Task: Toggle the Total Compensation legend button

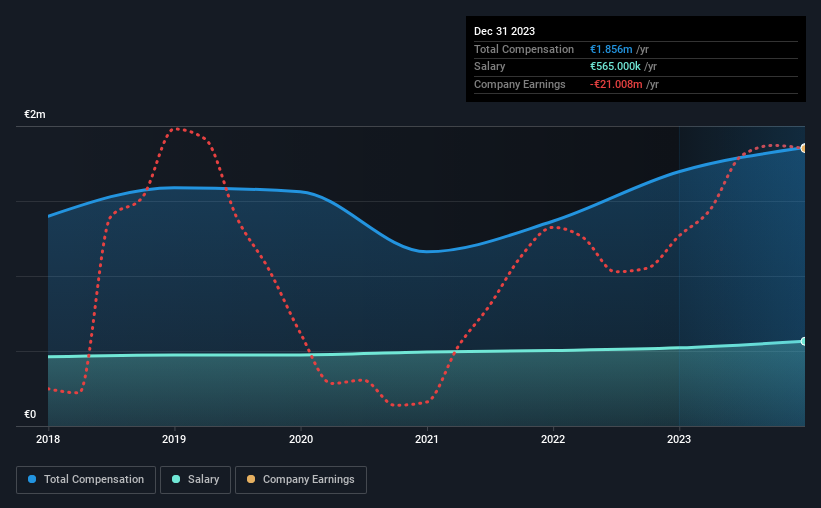Action: [x=86, y=480]
